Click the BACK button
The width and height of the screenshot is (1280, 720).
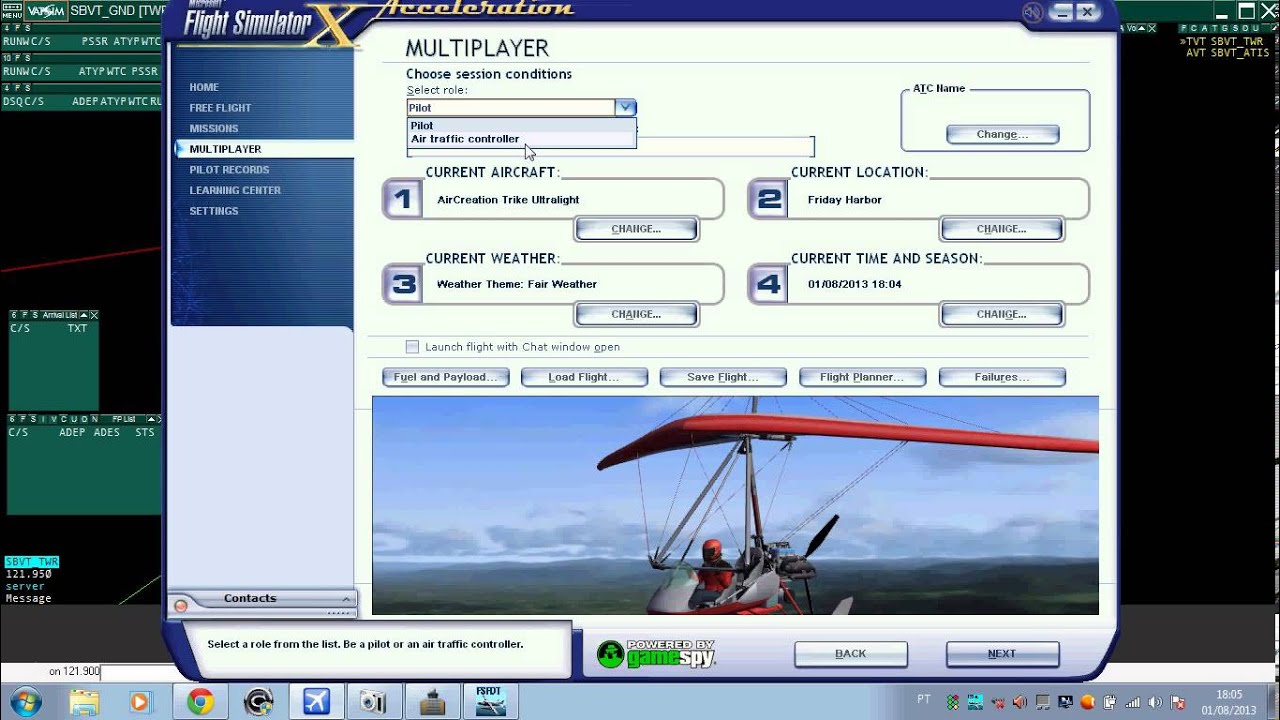pyautogui.click(x=851, y=654)
